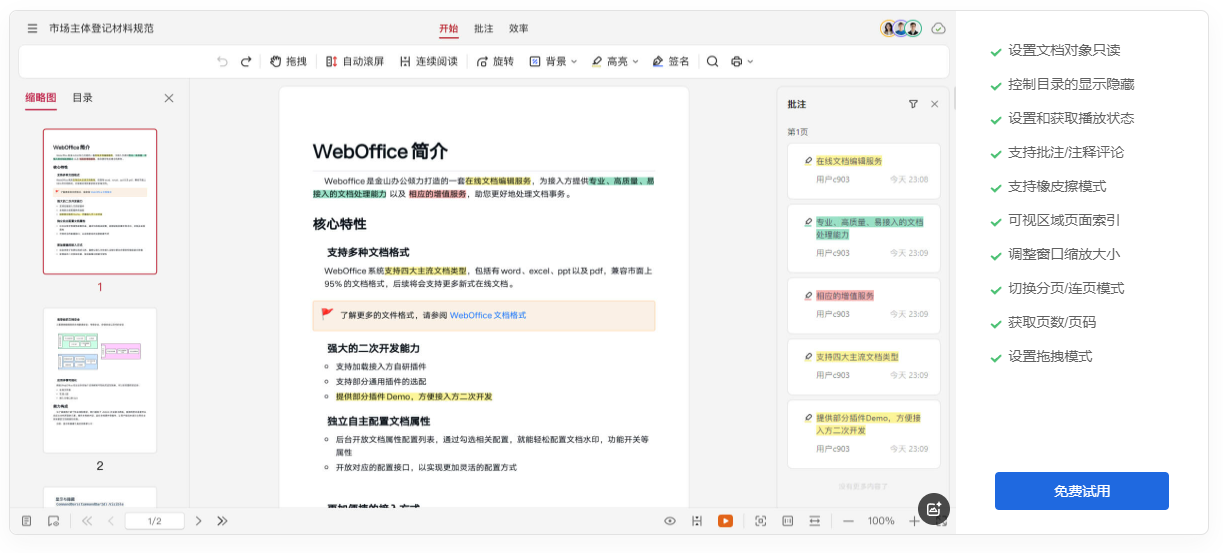This screenshot has width=1223, height=553.
Task: Open the WebOffice 文档格式 link
Action: (488, 315)
